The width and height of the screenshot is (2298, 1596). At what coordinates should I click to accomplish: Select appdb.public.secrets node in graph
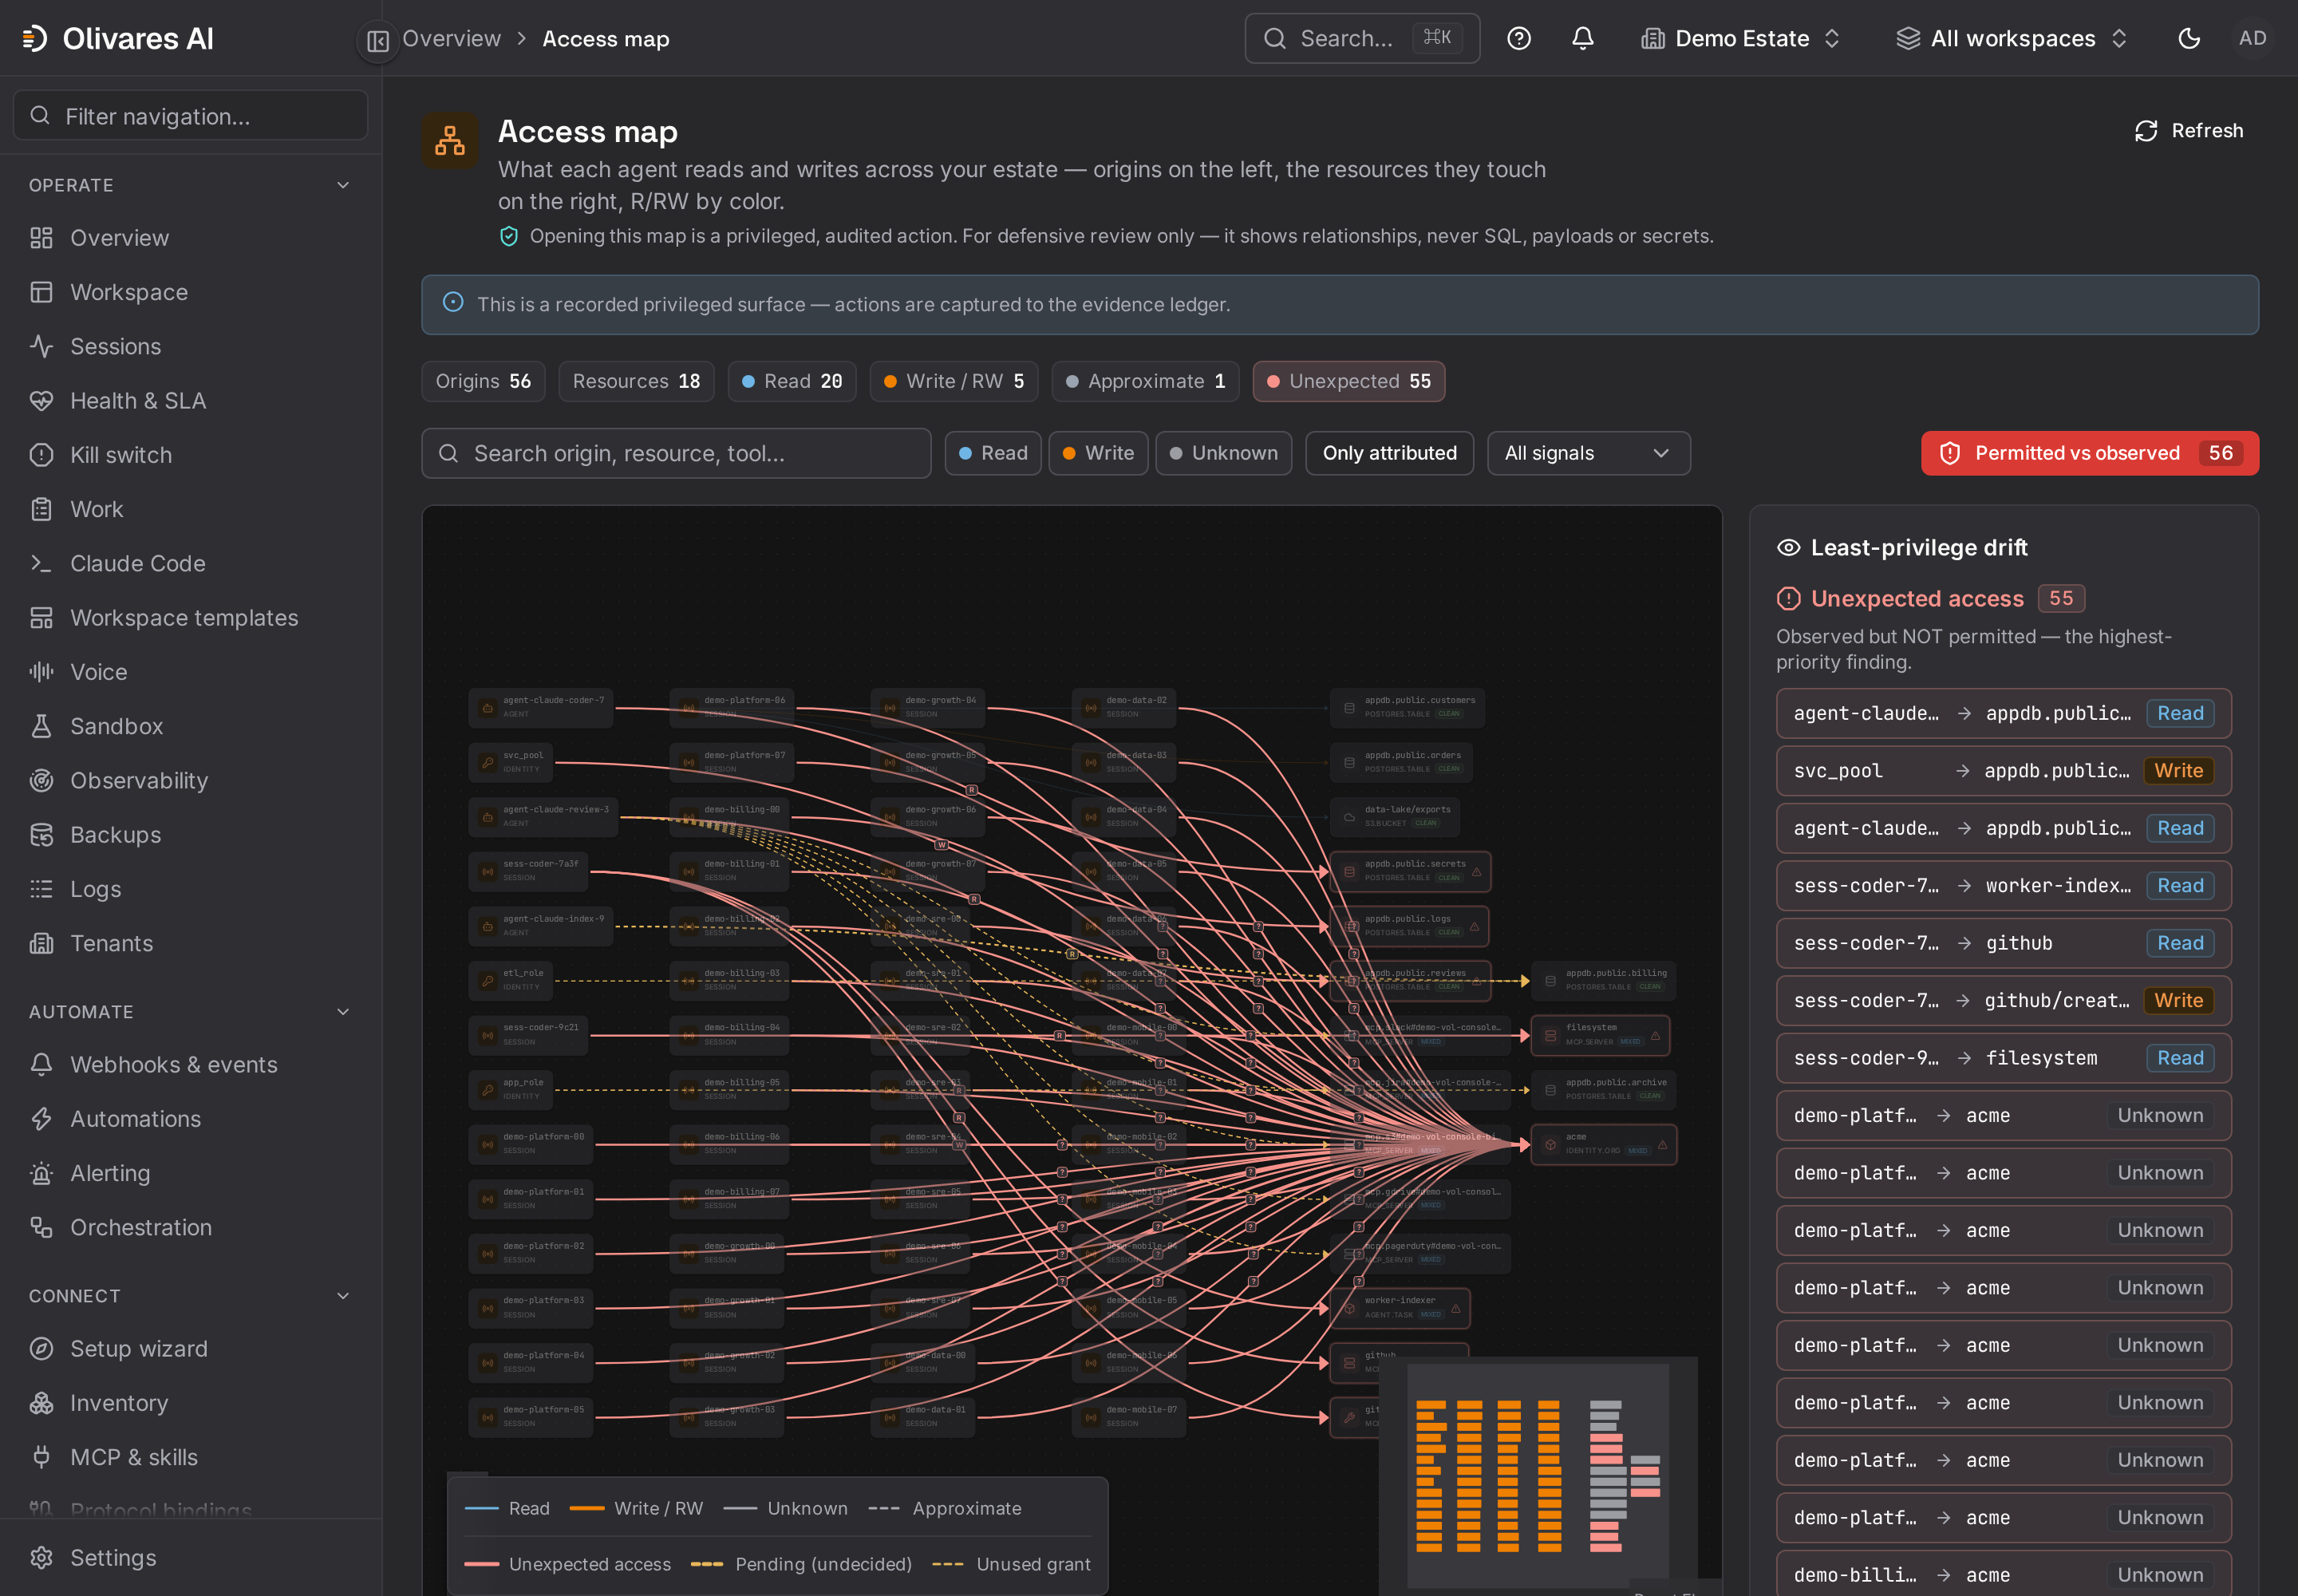click(1410, 871)
